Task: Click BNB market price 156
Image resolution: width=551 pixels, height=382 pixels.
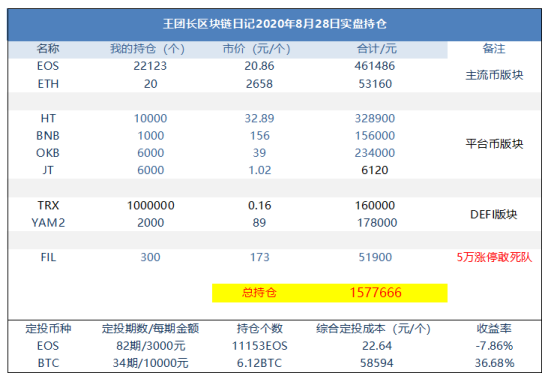Action: [x=260, y=136]
